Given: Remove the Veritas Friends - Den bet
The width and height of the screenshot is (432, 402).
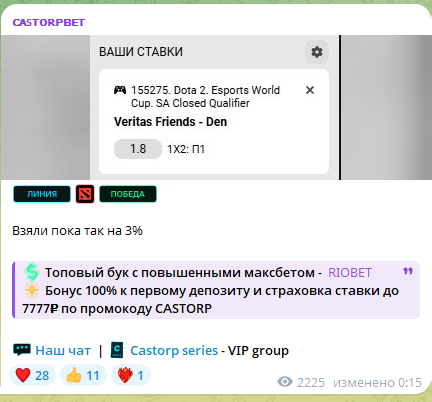Looking at the screenshot, I should point(310,90).
